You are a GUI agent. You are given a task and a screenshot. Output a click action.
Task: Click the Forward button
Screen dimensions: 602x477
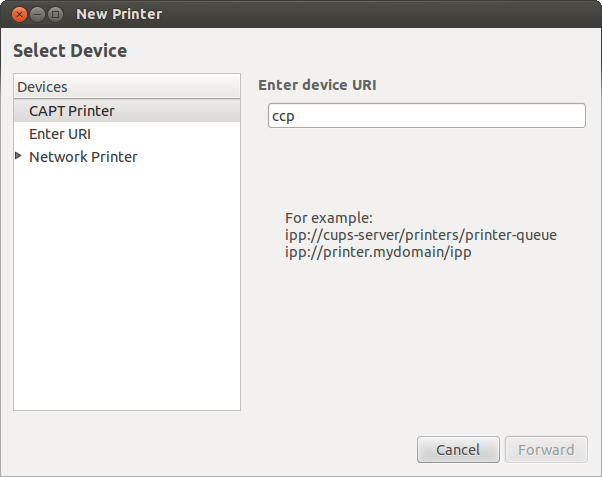point(546,449)
